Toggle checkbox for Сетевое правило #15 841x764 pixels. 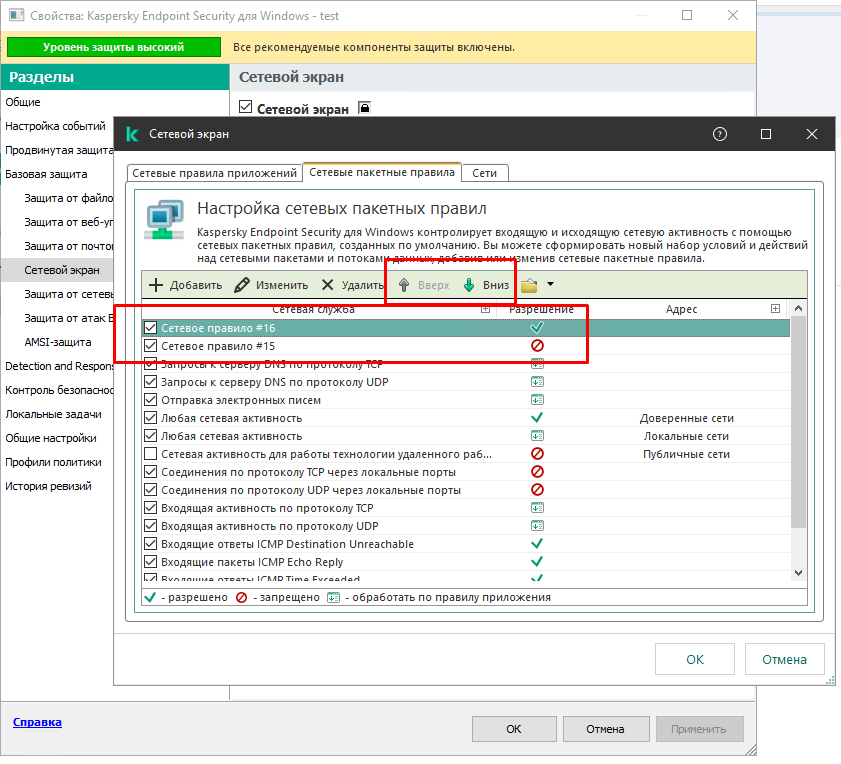(x=151, y=346)
